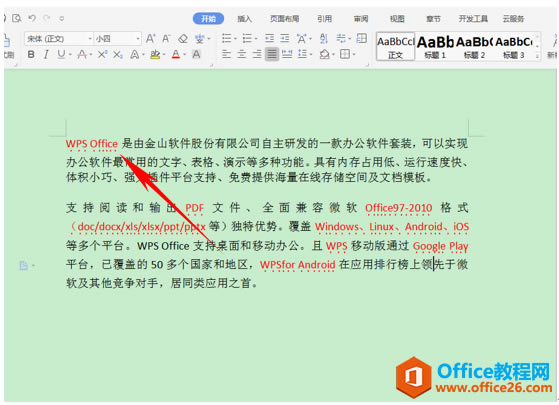Screen dimensions: 559x405
Task: Undo the last action
Action: (32, 18)
